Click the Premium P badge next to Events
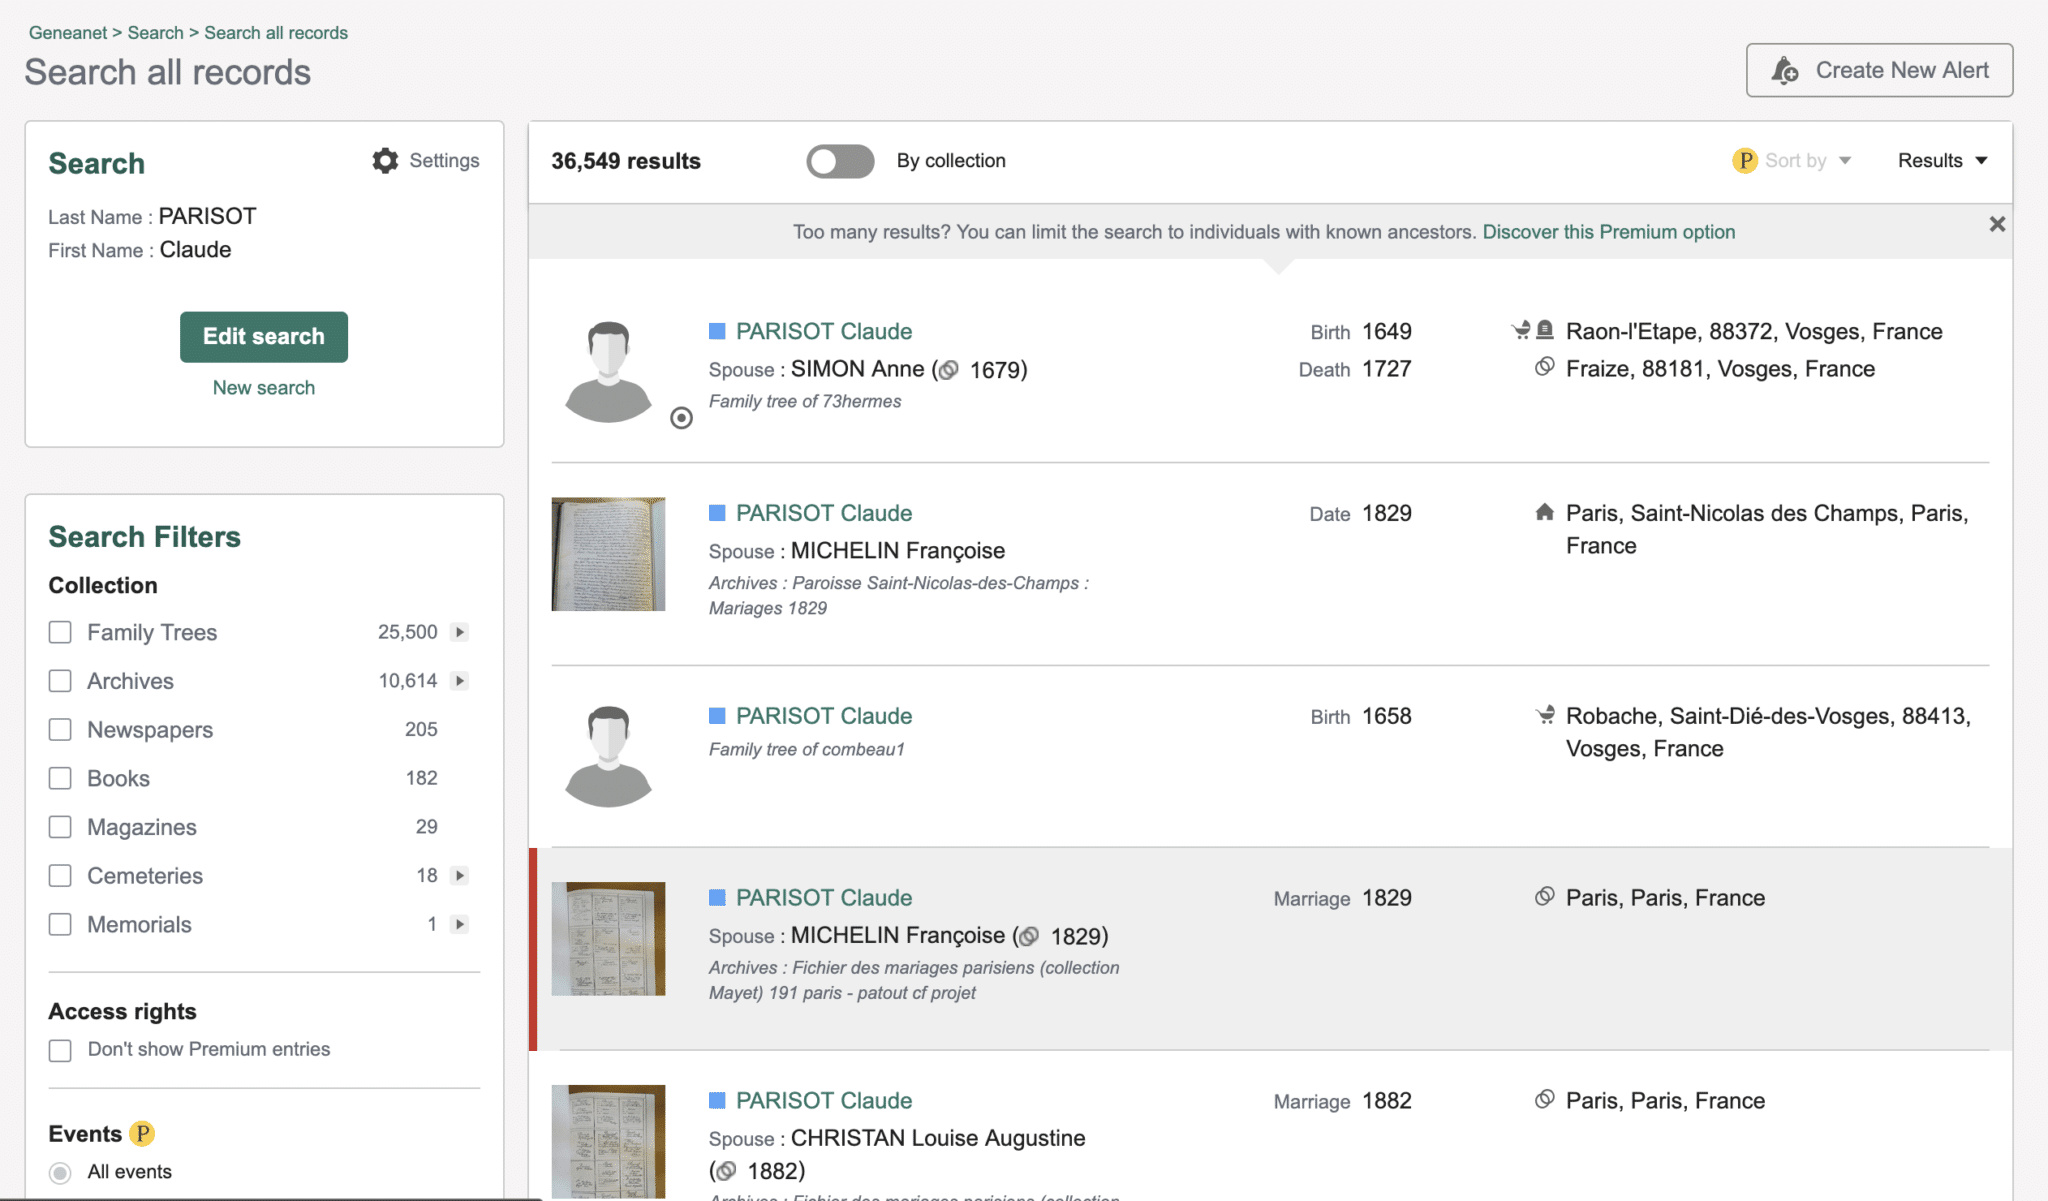Viewport: 2048px width, 1201px height. point(143,1133)
